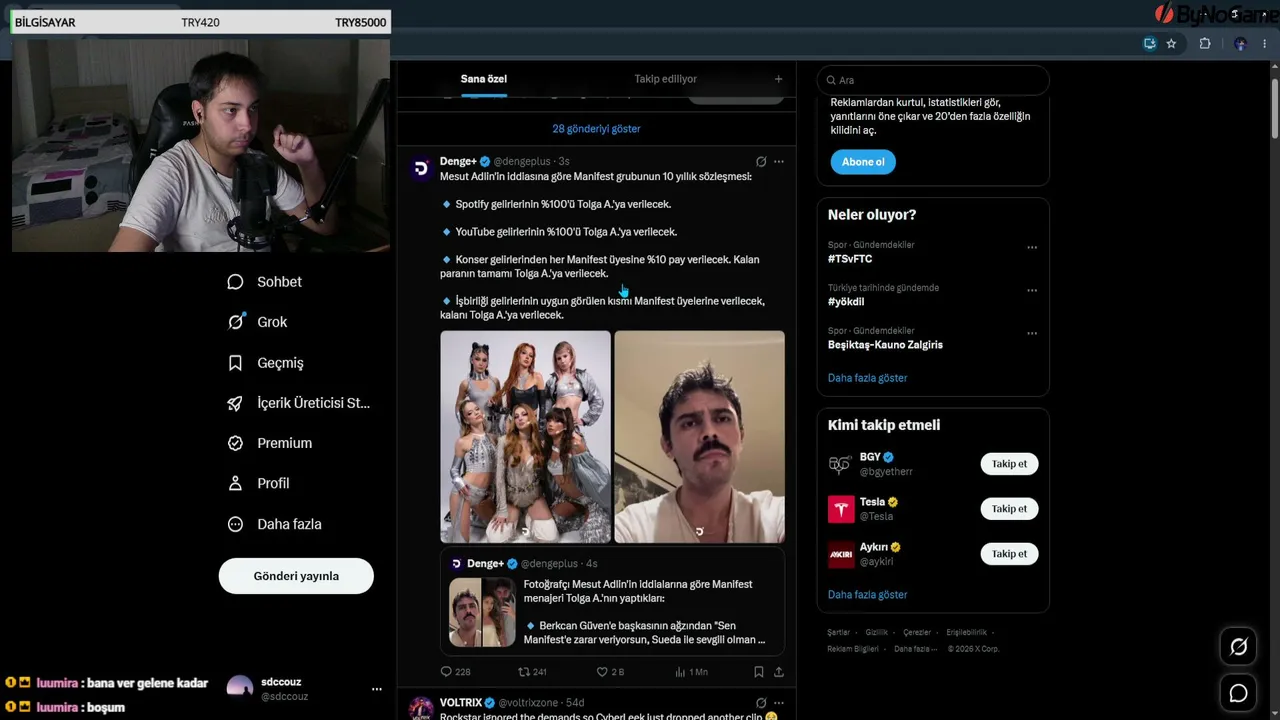Repost the Denge+ post with 241 reposts
The width and height of the screenshot is (1280, 720).
532,672
